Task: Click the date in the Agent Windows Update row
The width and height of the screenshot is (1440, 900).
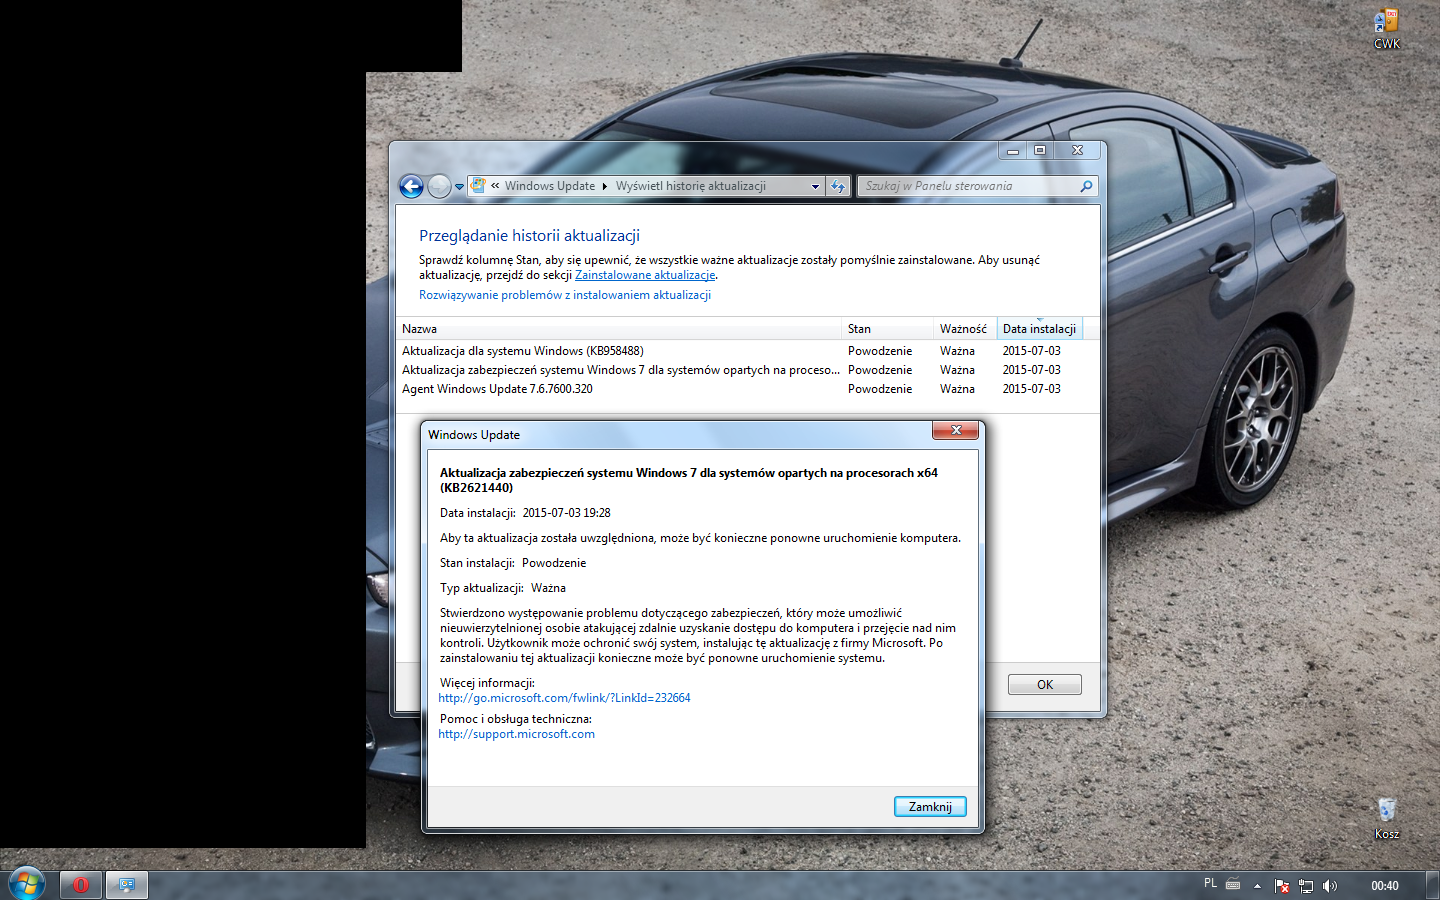Action: pyautogui.click(x=1032, y=389)
